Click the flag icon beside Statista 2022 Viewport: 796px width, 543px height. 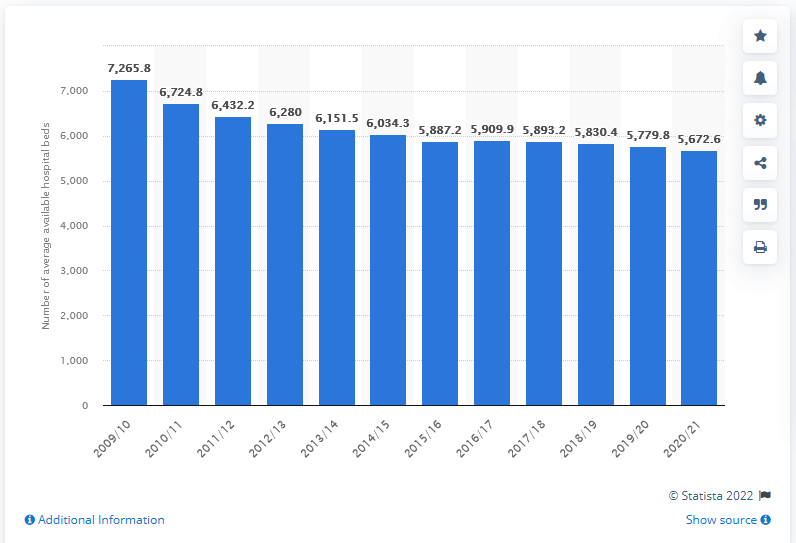pyautogui.click(x=765, y=494)
